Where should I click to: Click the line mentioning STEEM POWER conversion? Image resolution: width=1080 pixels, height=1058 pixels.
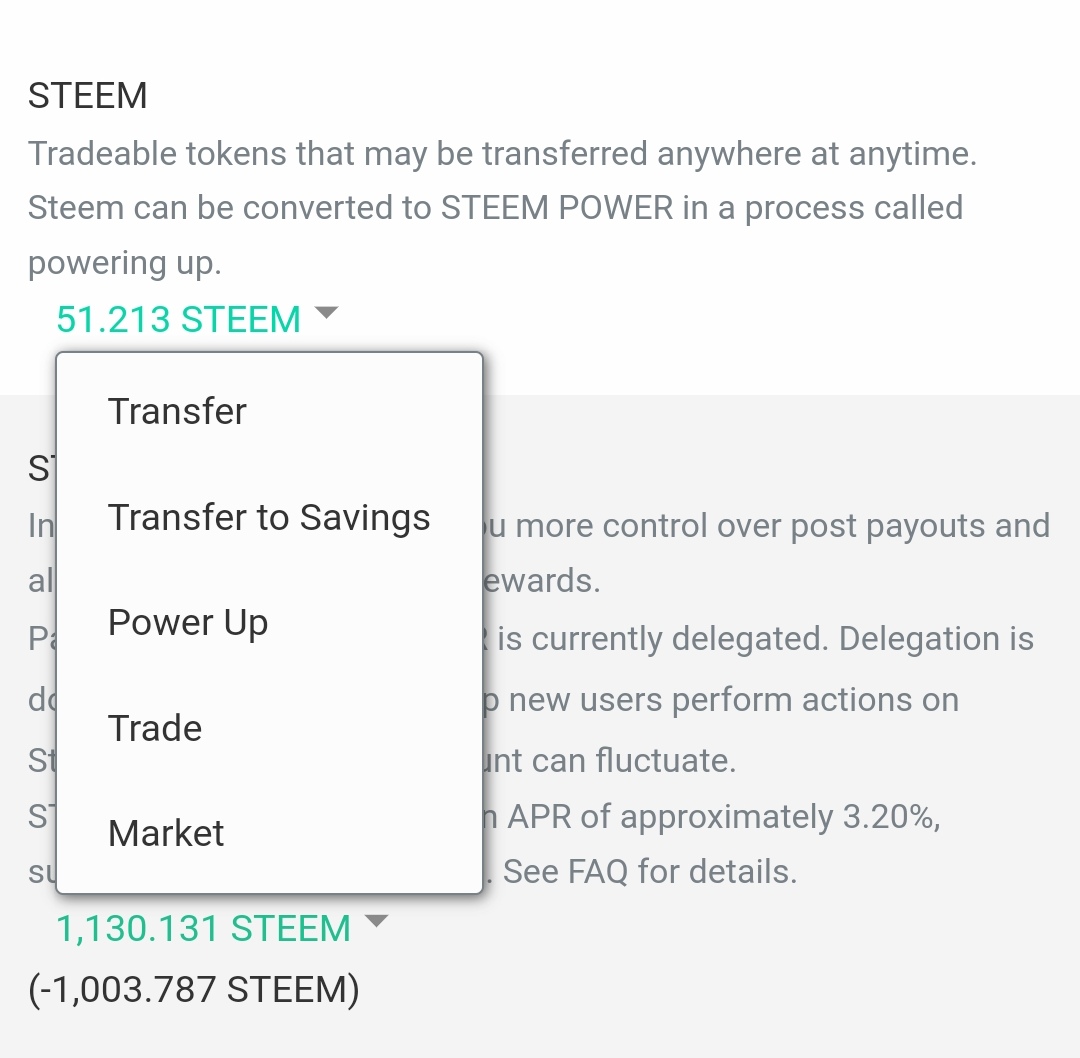pyautogui.click(x=495, y=208)
